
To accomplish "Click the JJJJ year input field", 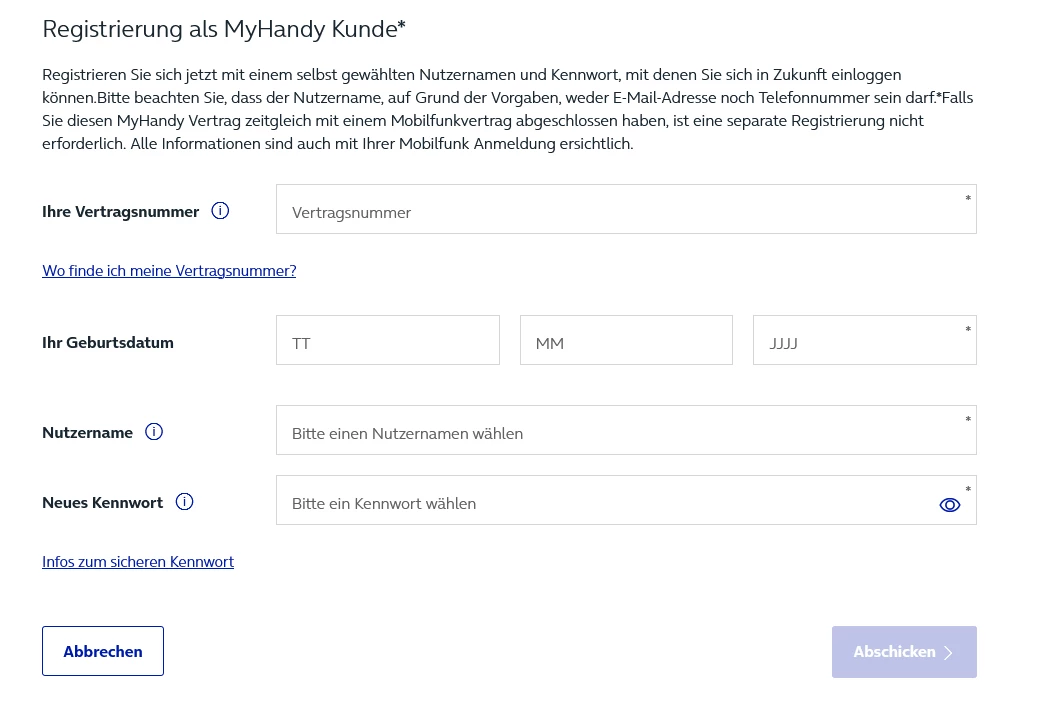I will [863, 341].
